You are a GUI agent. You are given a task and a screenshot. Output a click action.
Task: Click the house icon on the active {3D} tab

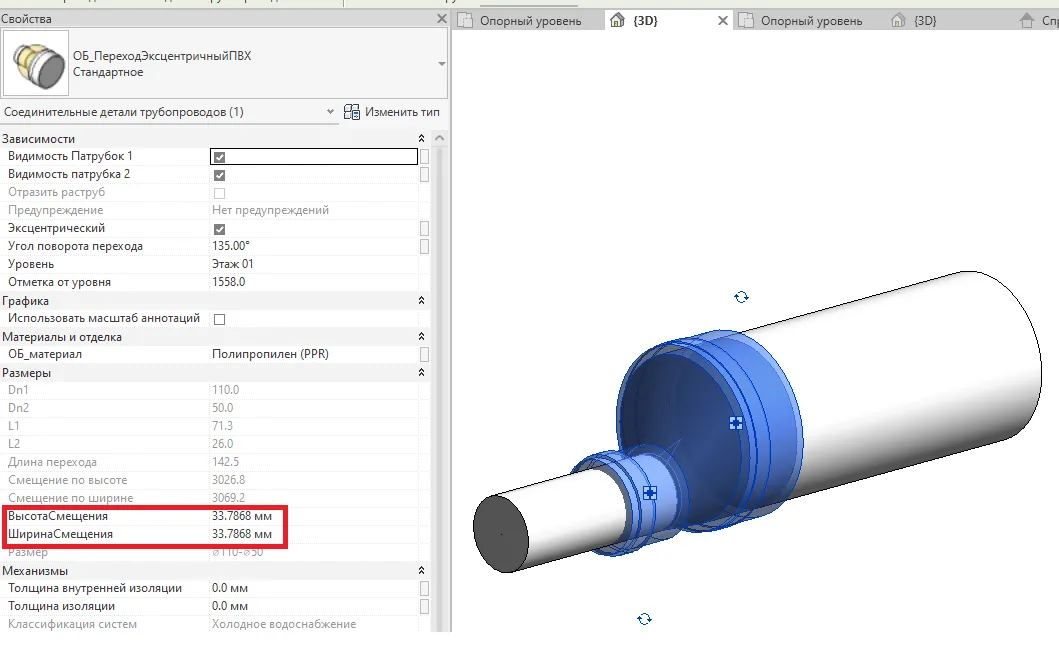click(617, 20)
